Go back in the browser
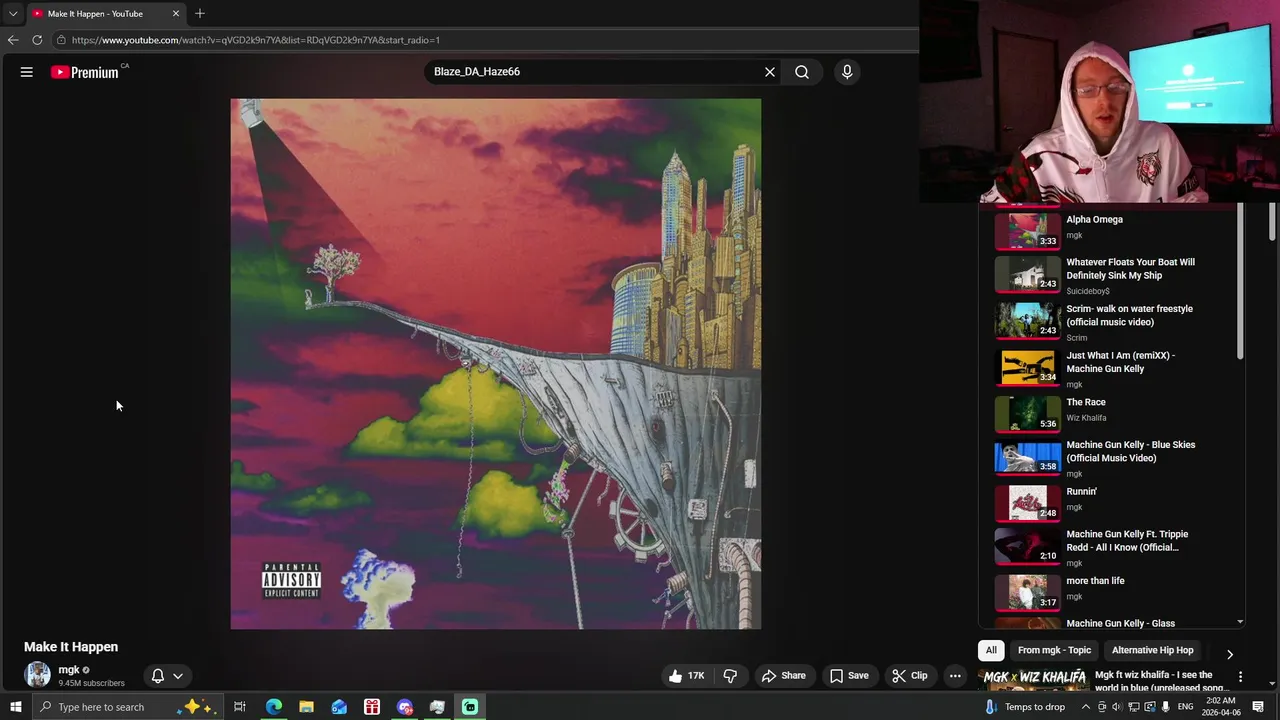The width and height of the screenshot is (1280, 720). 13,40
